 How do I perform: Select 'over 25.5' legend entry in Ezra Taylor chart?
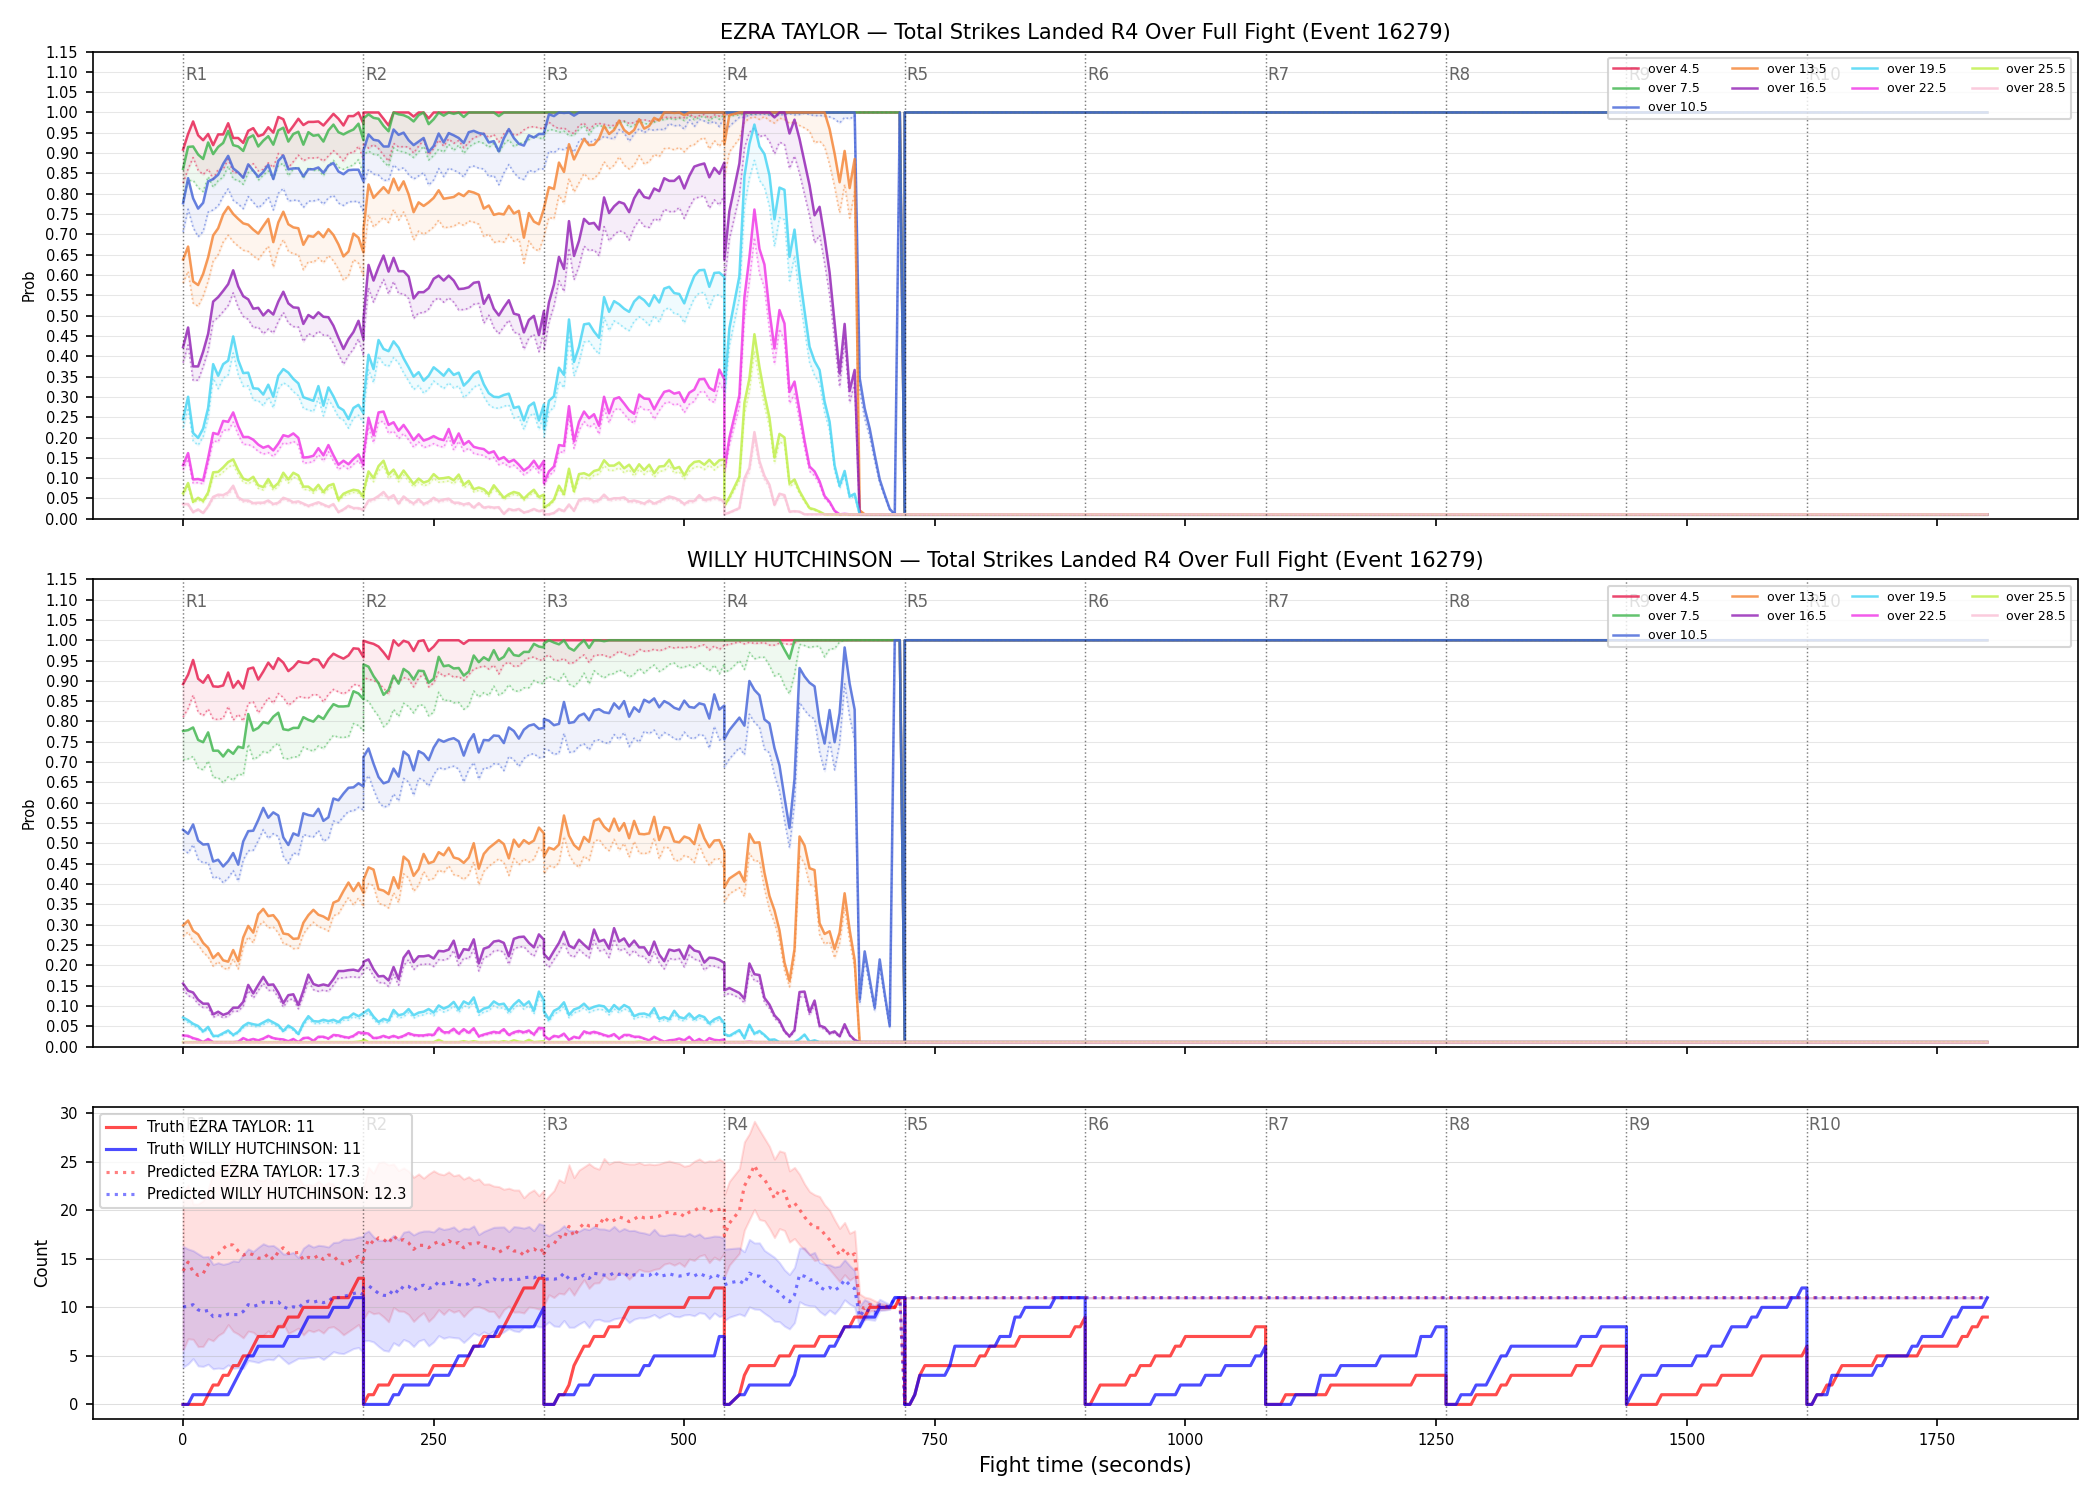[x=2018, y=69]
